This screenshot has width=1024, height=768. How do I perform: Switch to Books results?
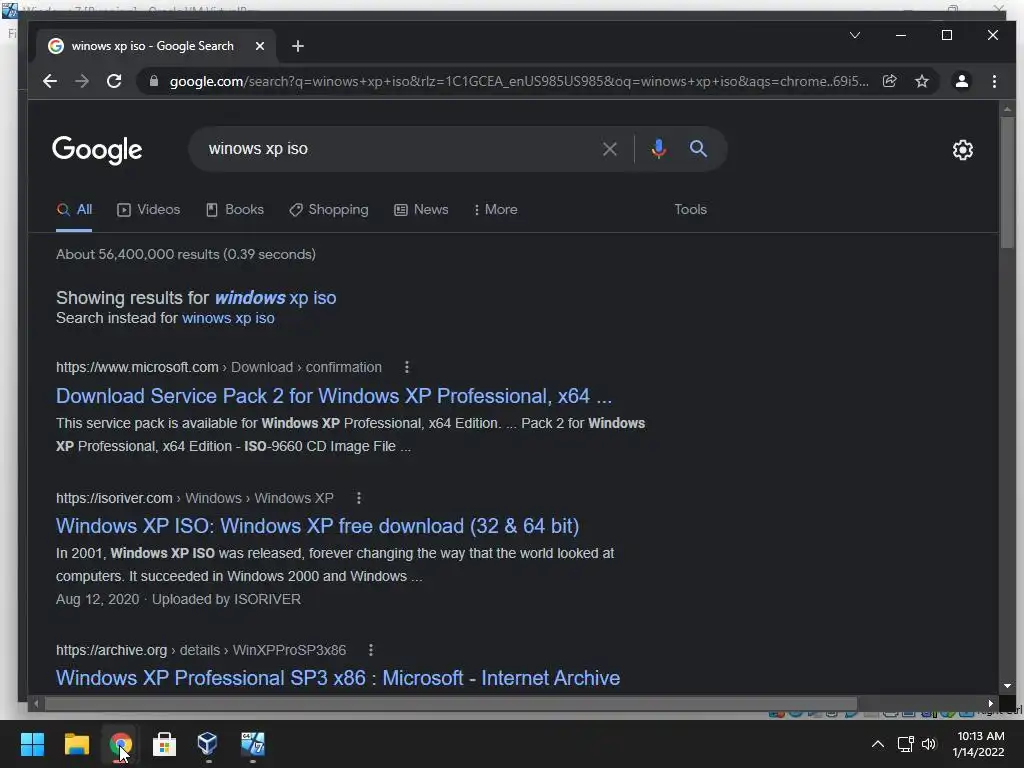[x=235, y=210]
